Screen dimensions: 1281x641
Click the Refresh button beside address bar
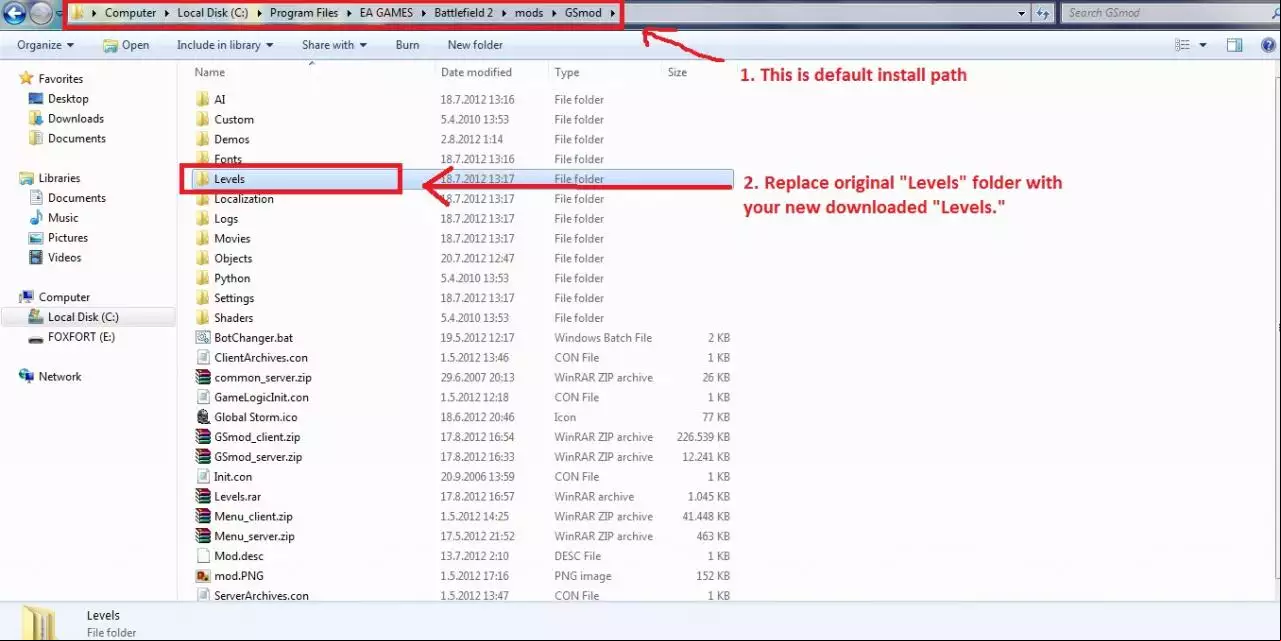coord(1043,13)
